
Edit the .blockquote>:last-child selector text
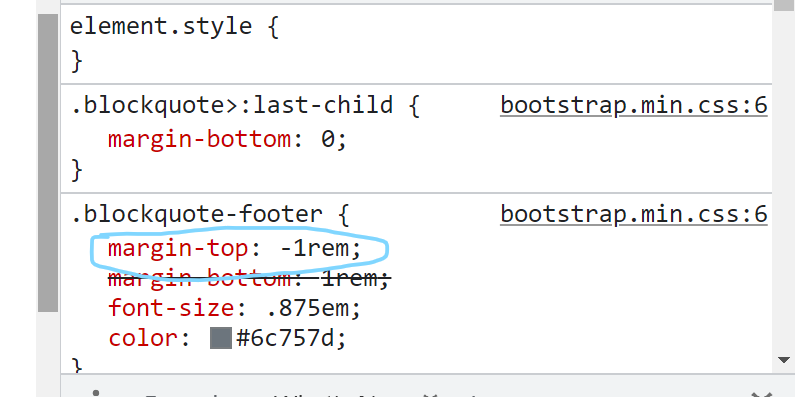point(231,105)
